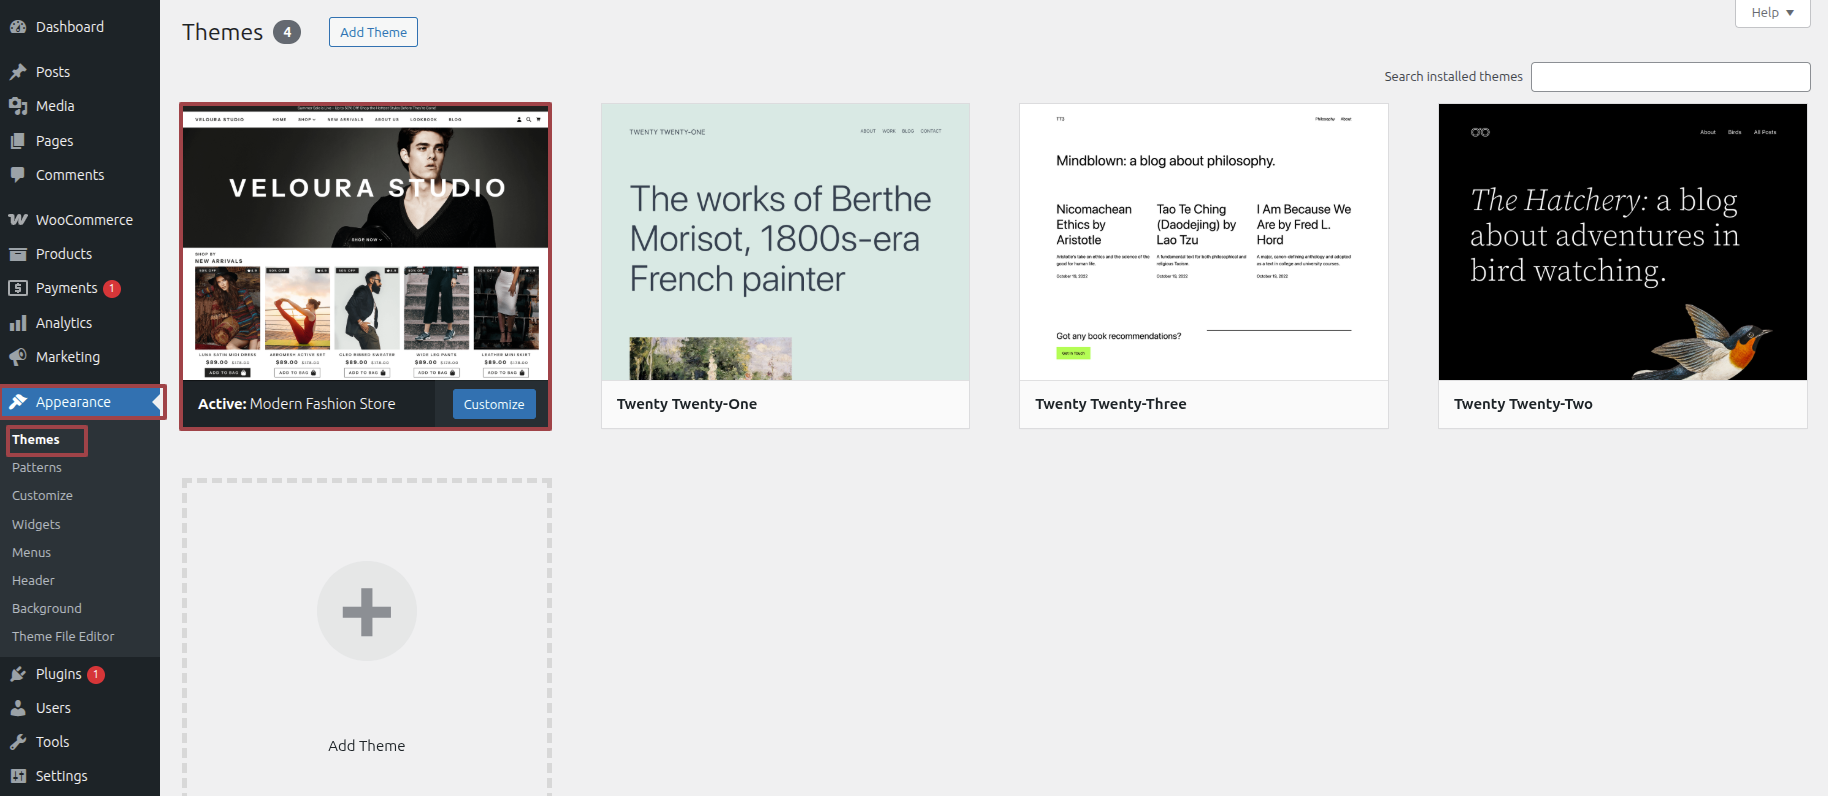Image resolution: width=1828 pixels, height=796 pixels.
Task: Click the Dashboard gauge icon
Action: (x=18, y=27)
